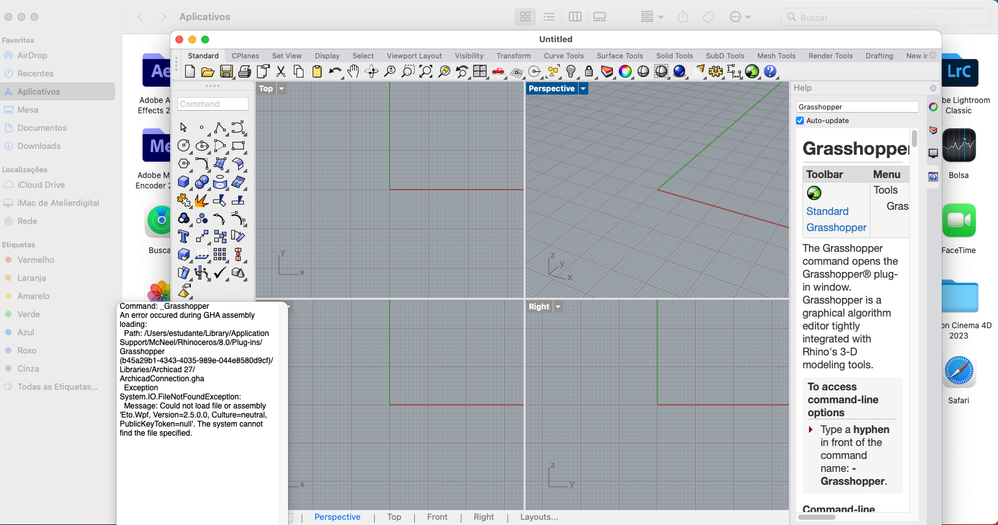This screenshot has width=998, height=525.
Task: Choose the Explode tool icon
Action: pos(201,201)
